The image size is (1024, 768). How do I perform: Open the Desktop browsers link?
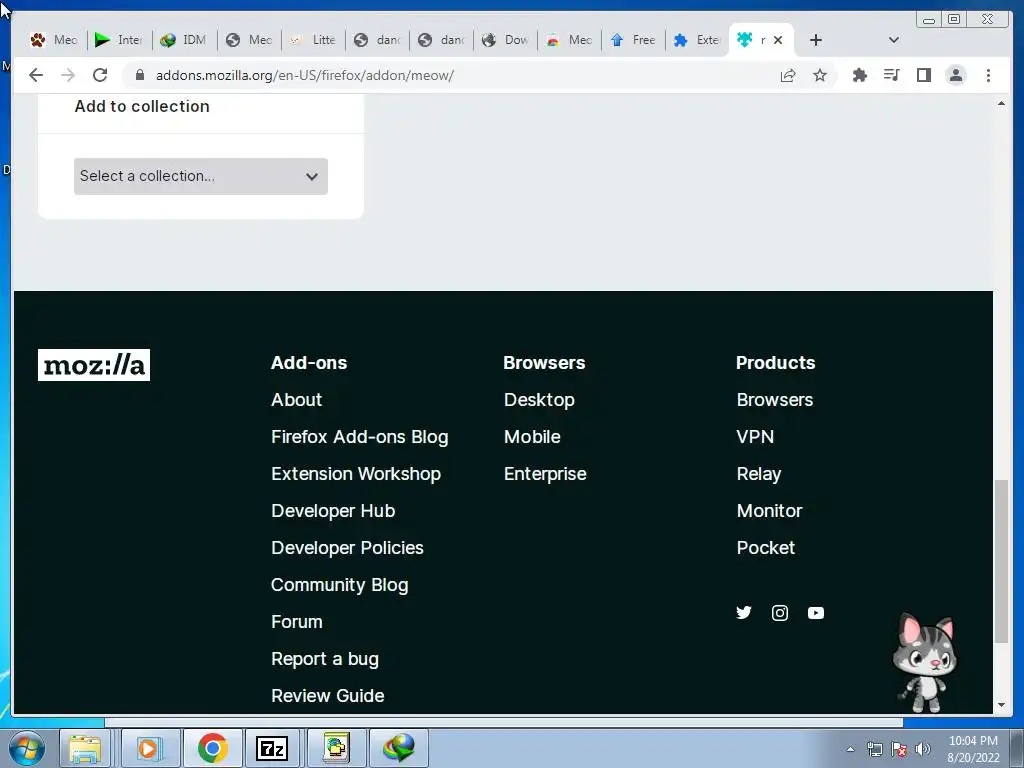pyautogui.click(x=539, y=400)
